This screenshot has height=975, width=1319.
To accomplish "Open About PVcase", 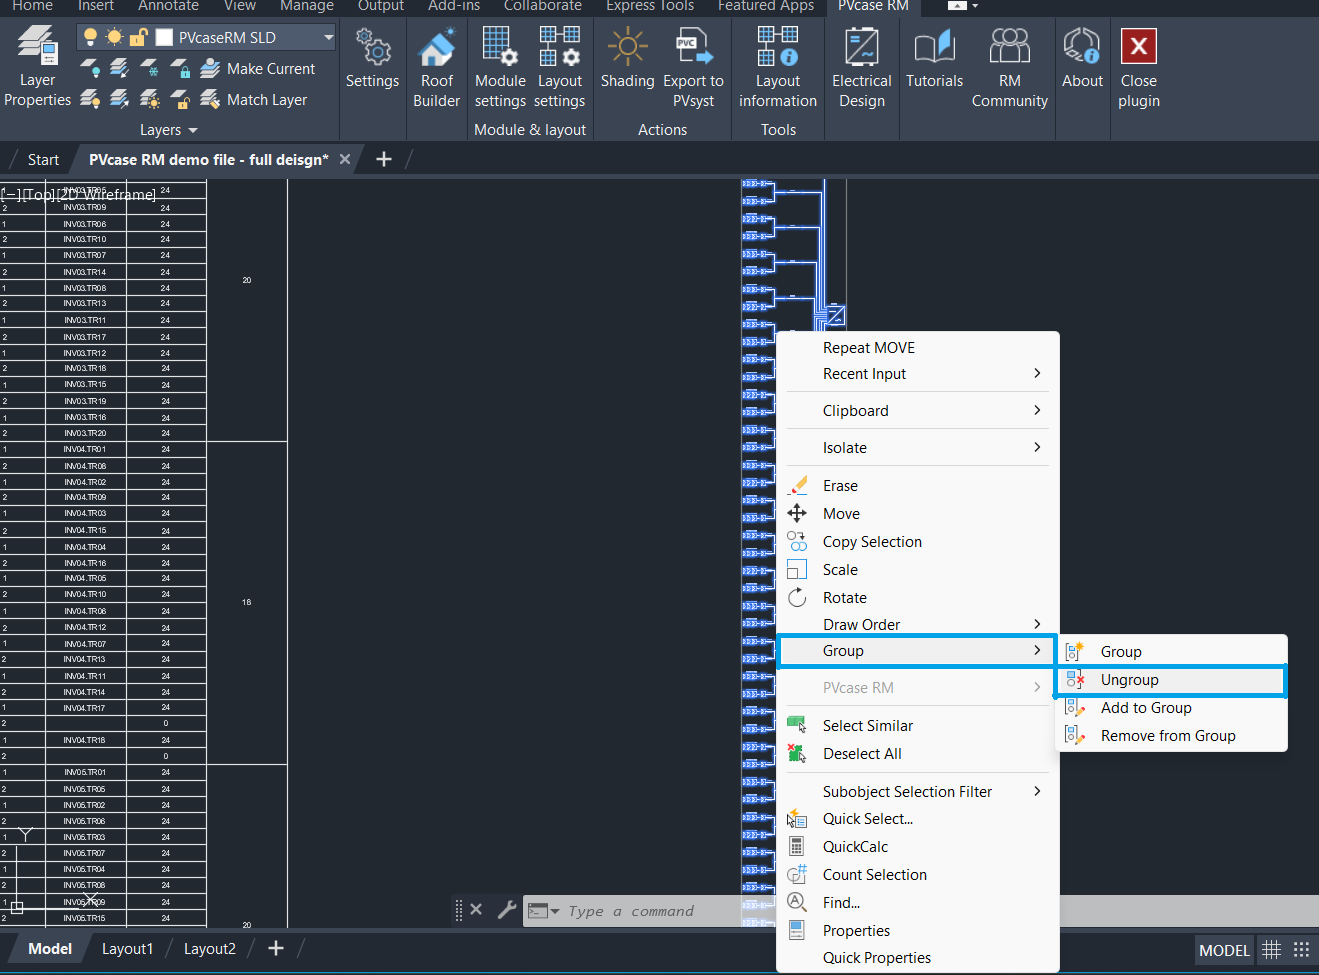I will 1082,58.
